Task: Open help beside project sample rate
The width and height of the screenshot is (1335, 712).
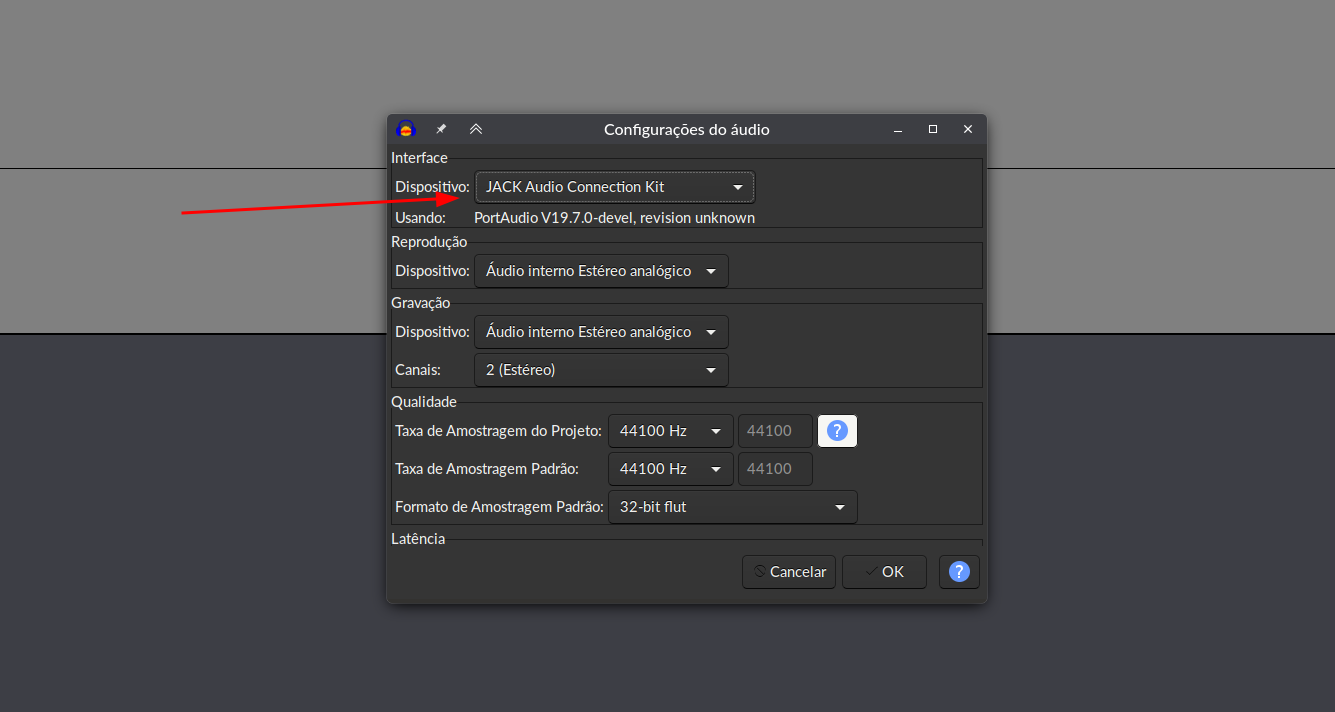Action: point(838,431)
